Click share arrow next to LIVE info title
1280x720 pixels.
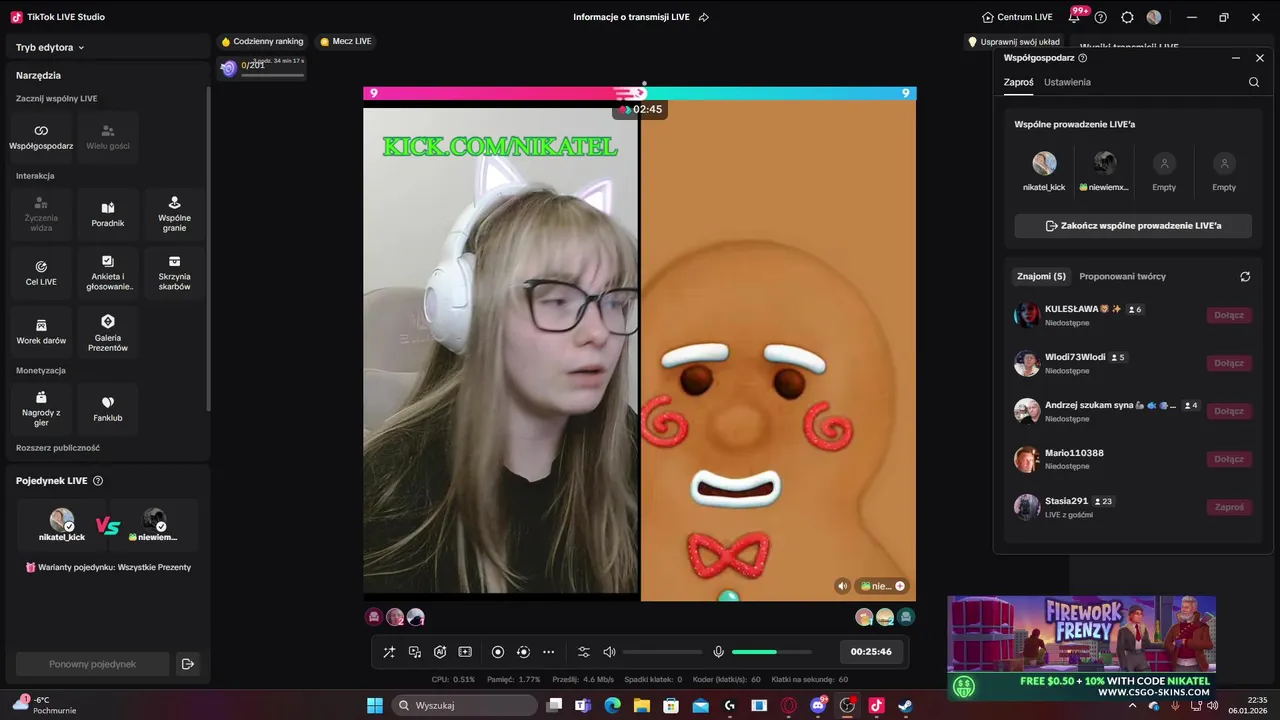(703, 17)
